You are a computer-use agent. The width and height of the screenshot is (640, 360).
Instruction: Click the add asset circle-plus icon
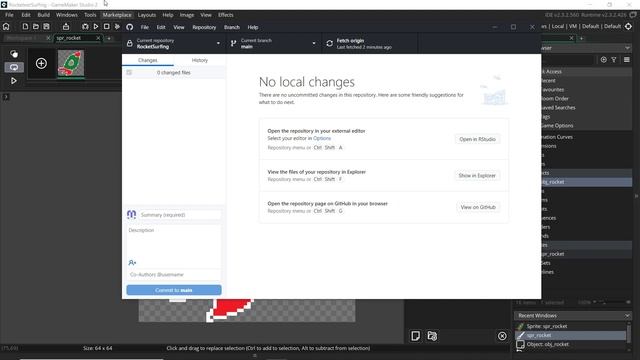(604, 60)
